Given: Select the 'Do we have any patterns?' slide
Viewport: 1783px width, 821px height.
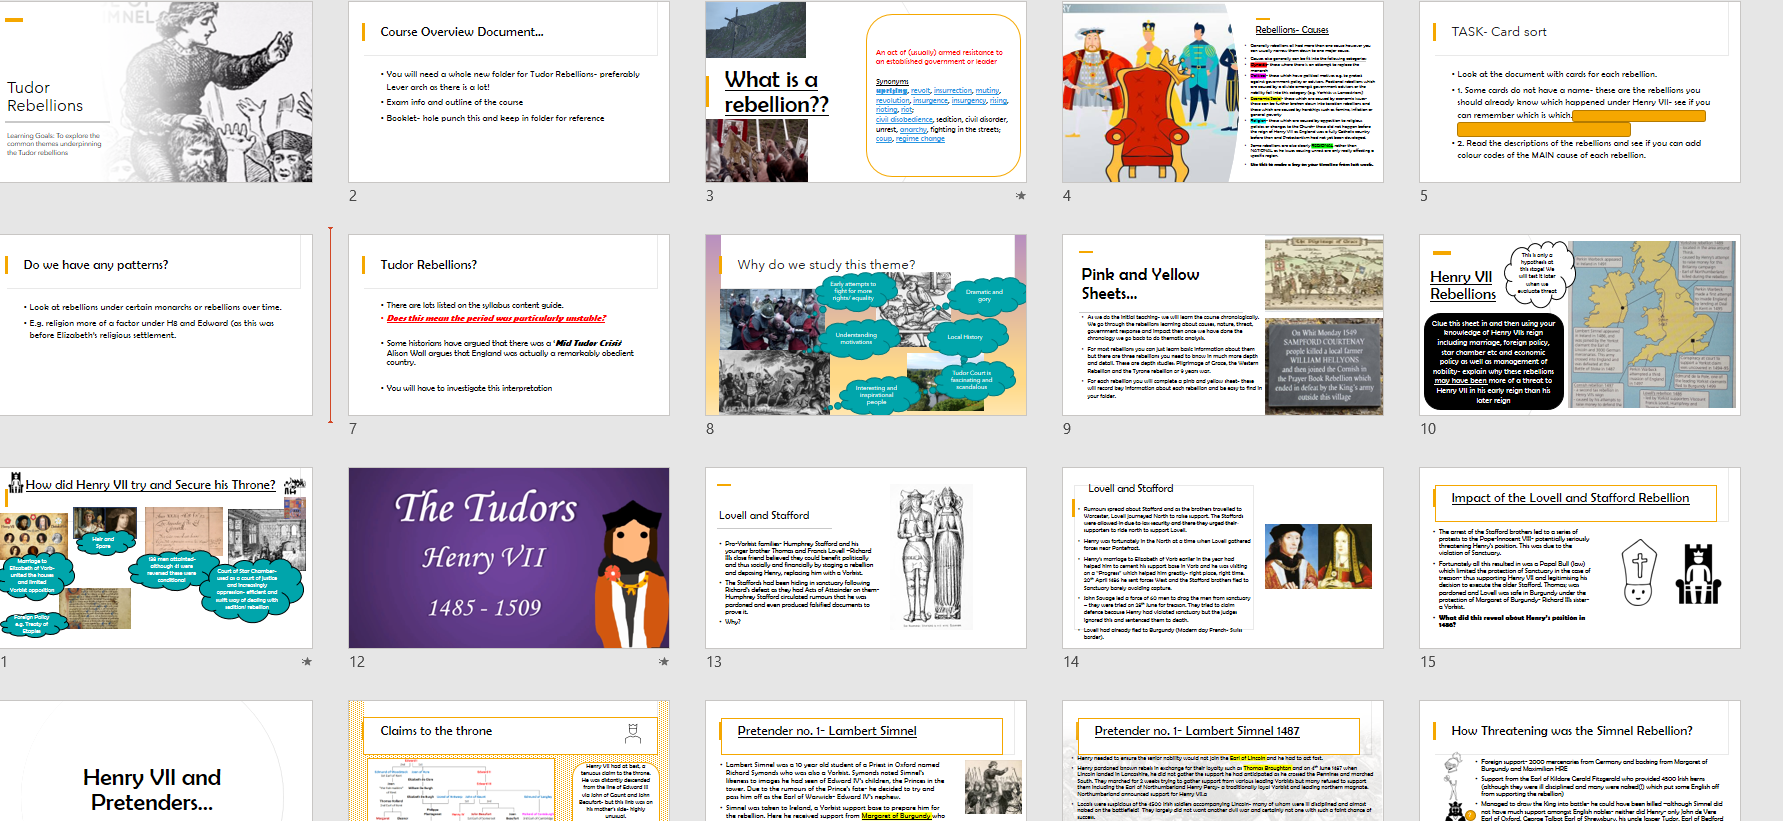Looking at the screenshot, I should coord(156,325).
